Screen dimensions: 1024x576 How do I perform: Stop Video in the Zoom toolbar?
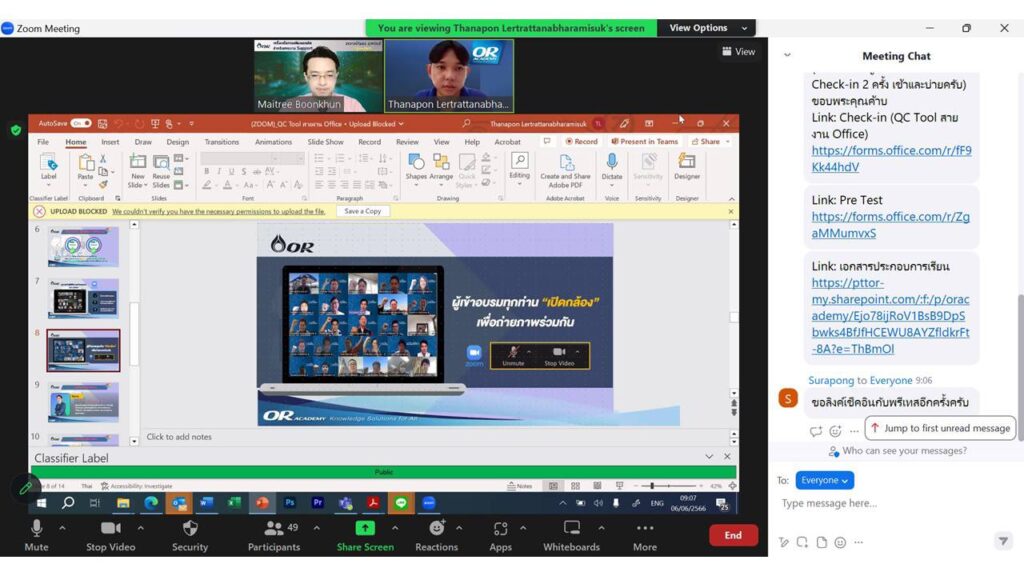(x=110, y=536)
